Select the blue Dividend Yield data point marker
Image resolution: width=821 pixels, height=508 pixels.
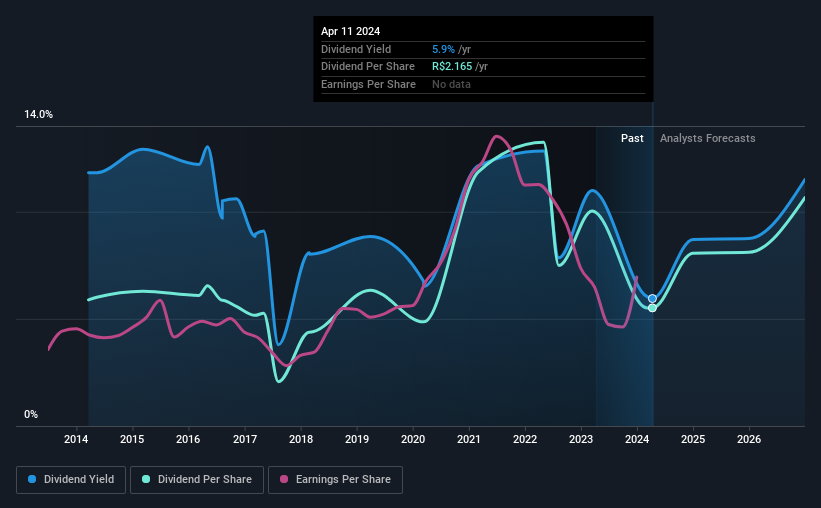click(652, 299)
